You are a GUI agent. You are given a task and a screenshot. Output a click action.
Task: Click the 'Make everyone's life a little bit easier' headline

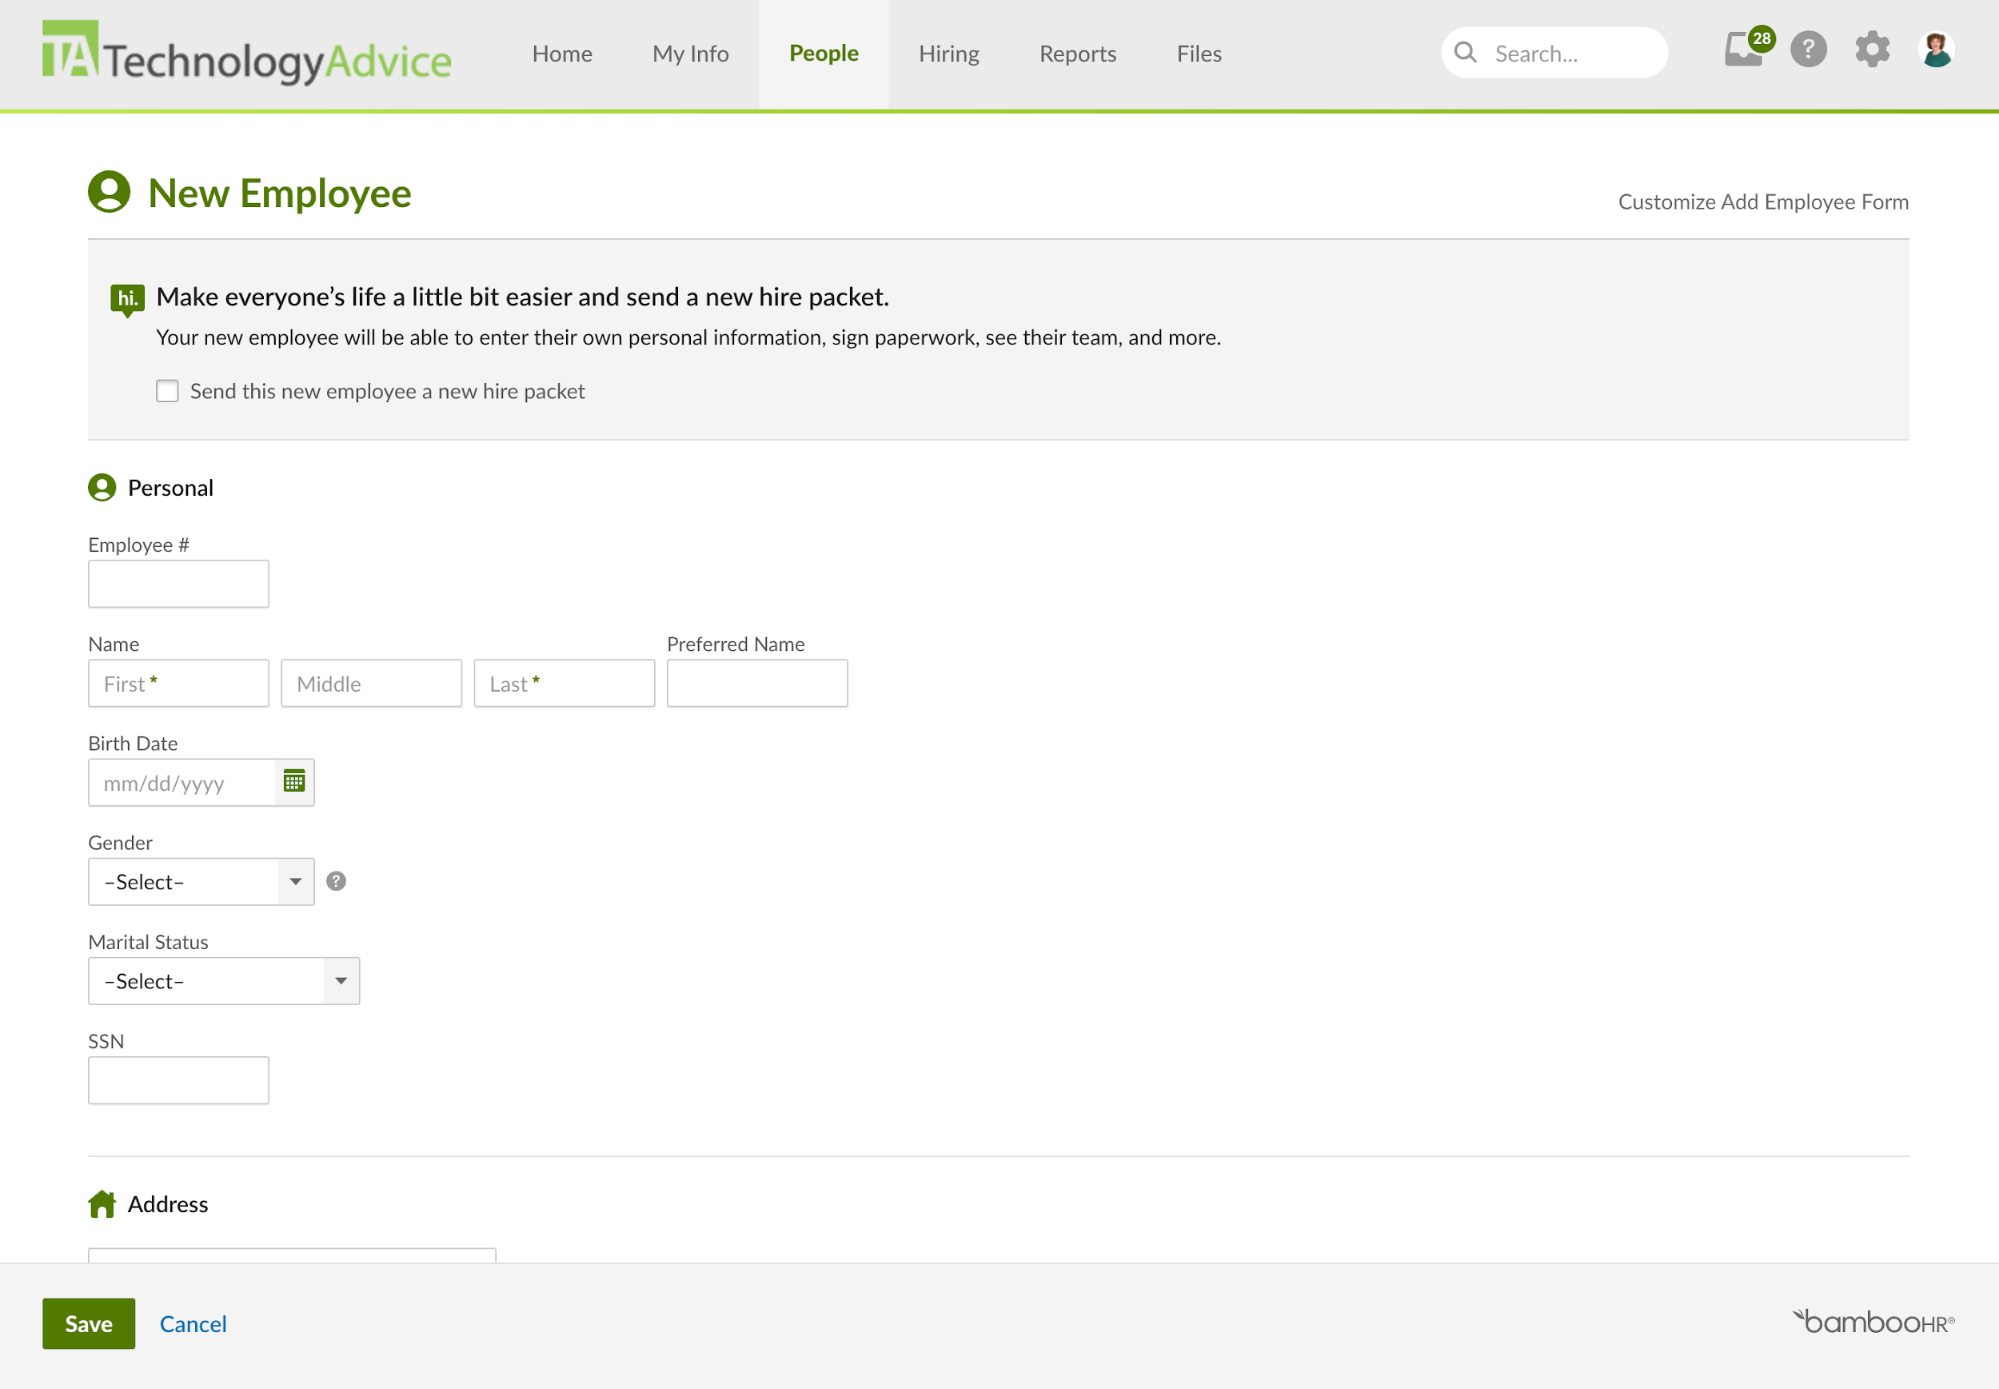pos(523,297)
